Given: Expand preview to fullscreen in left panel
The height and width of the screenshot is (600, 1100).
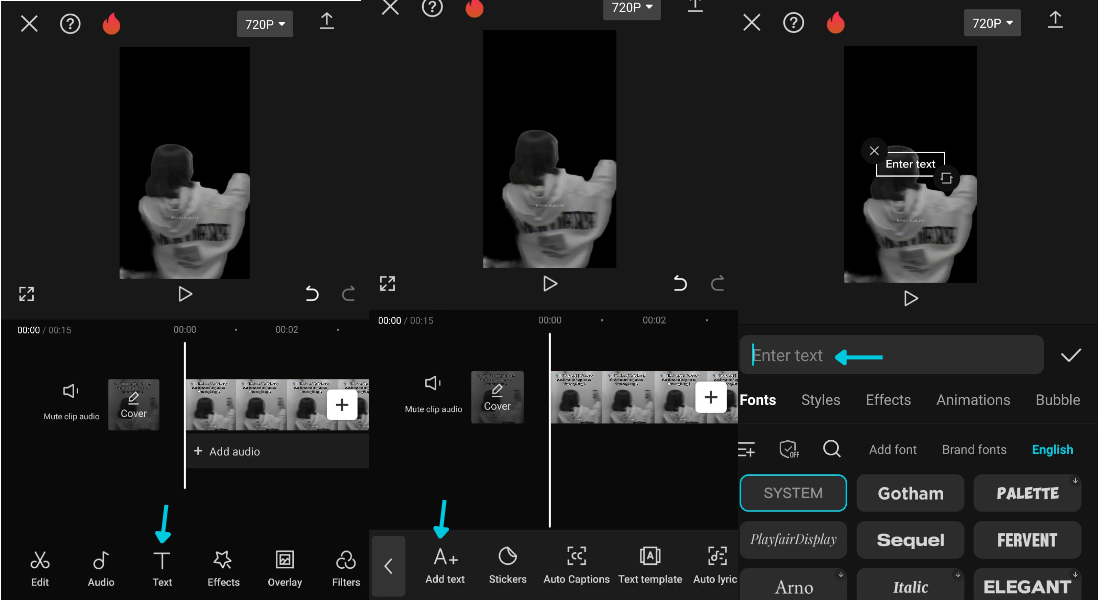Looking at the screenshot, I should tap(27, 294).
